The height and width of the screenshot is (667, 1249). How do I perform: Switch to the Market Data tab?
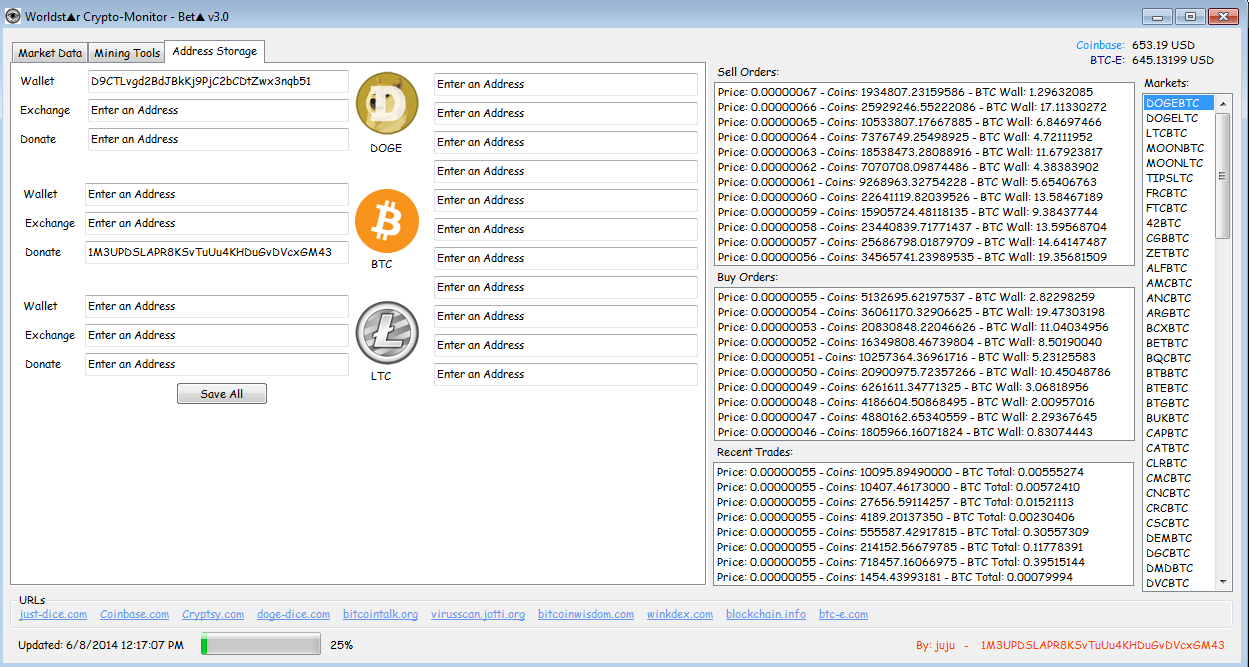[50, 53]
